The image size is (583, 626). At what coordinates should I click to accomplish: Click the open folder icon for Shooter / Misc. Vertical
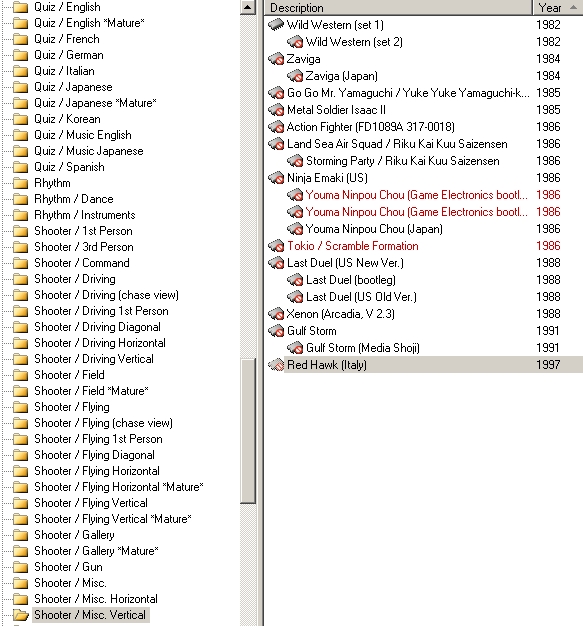coord(21,615)
